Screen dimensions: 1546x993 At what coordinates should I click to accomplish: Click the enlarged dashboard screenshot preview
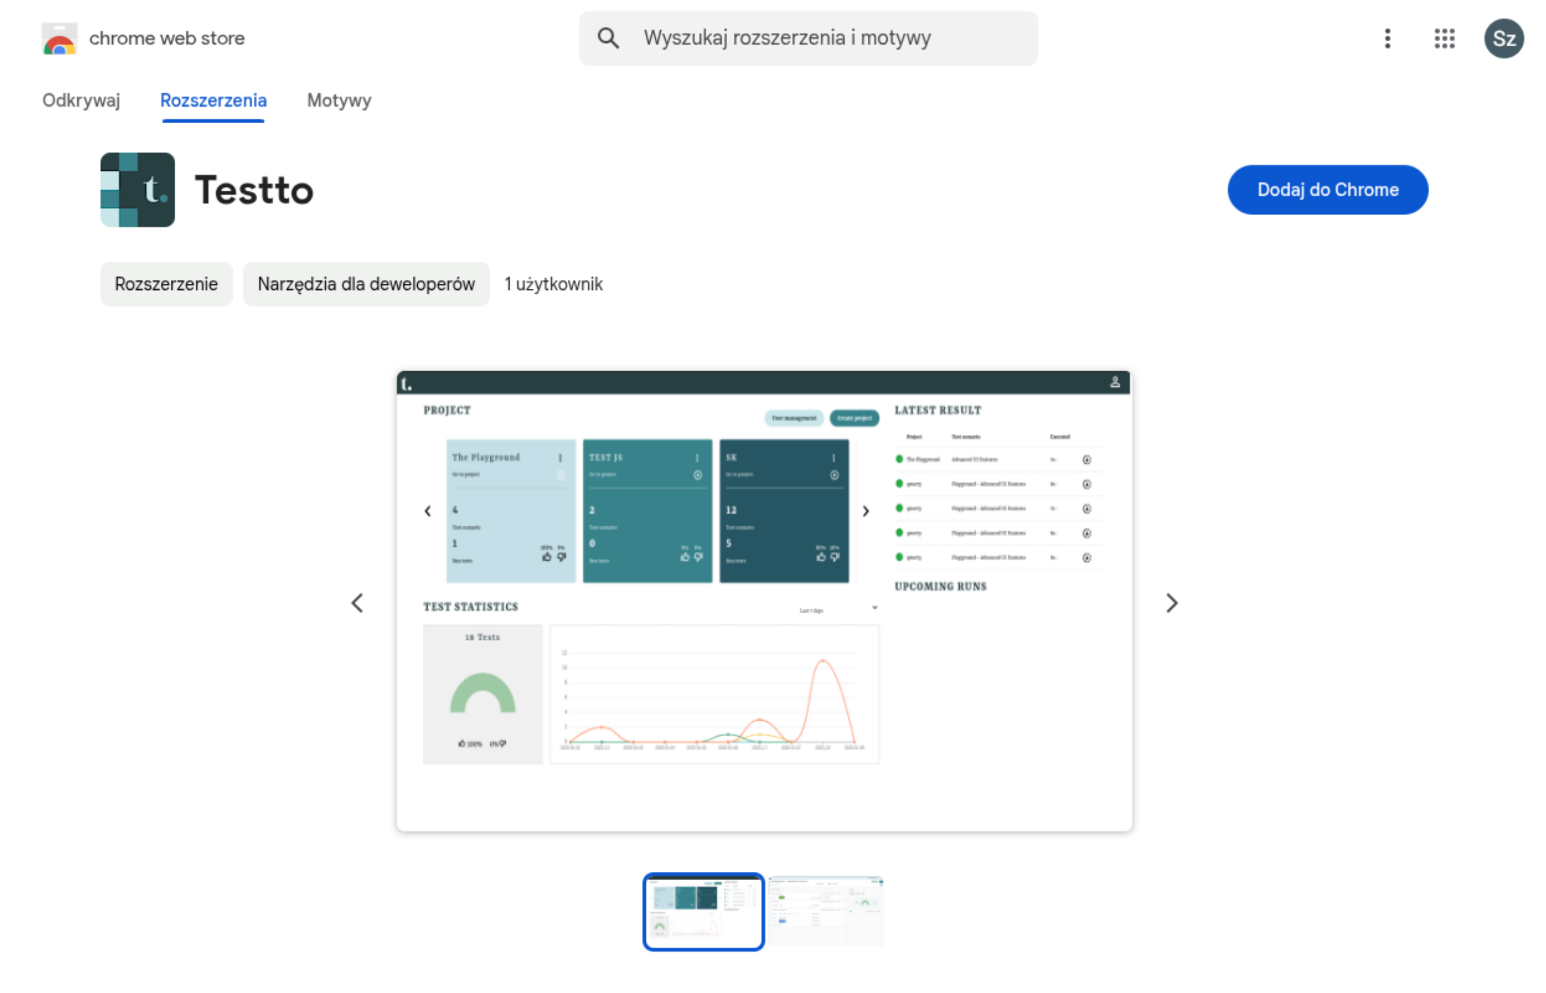point(763,600)
